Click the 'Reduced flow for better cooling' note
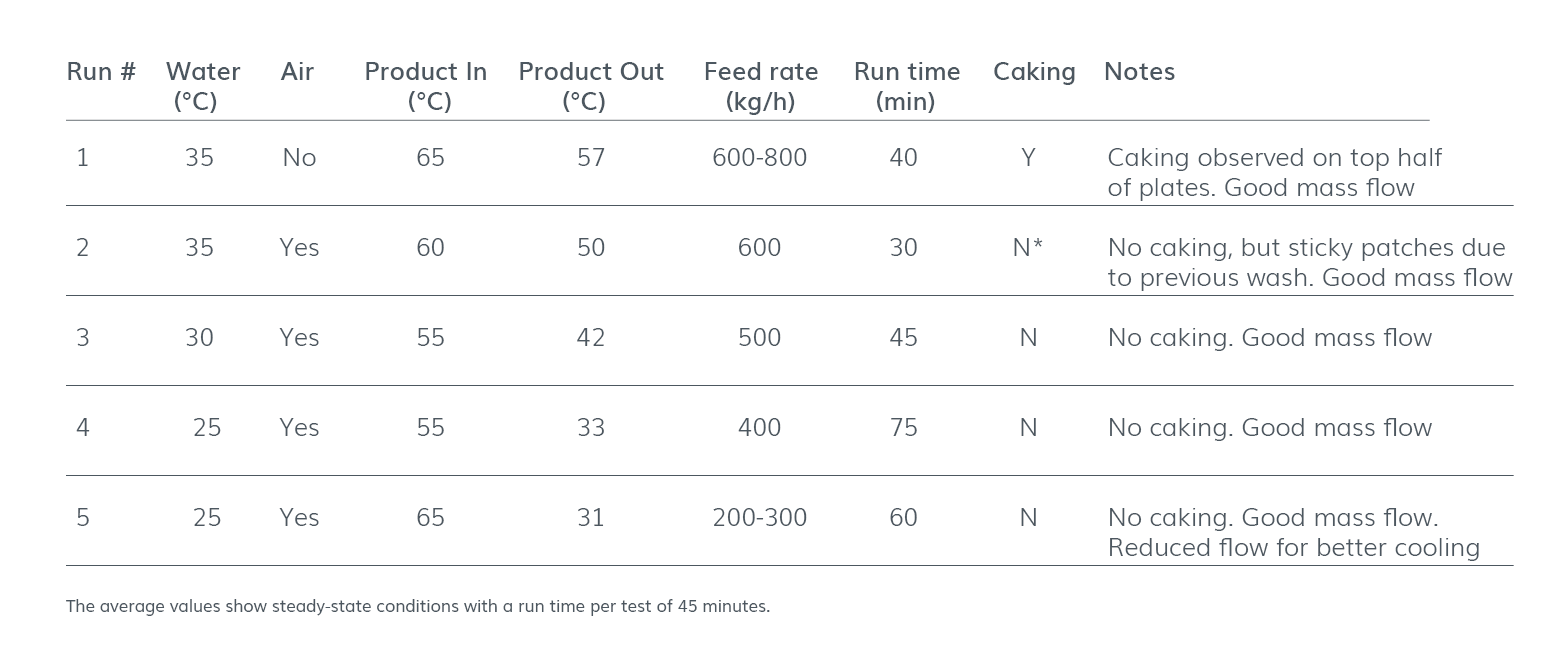 pos(1292,548)
